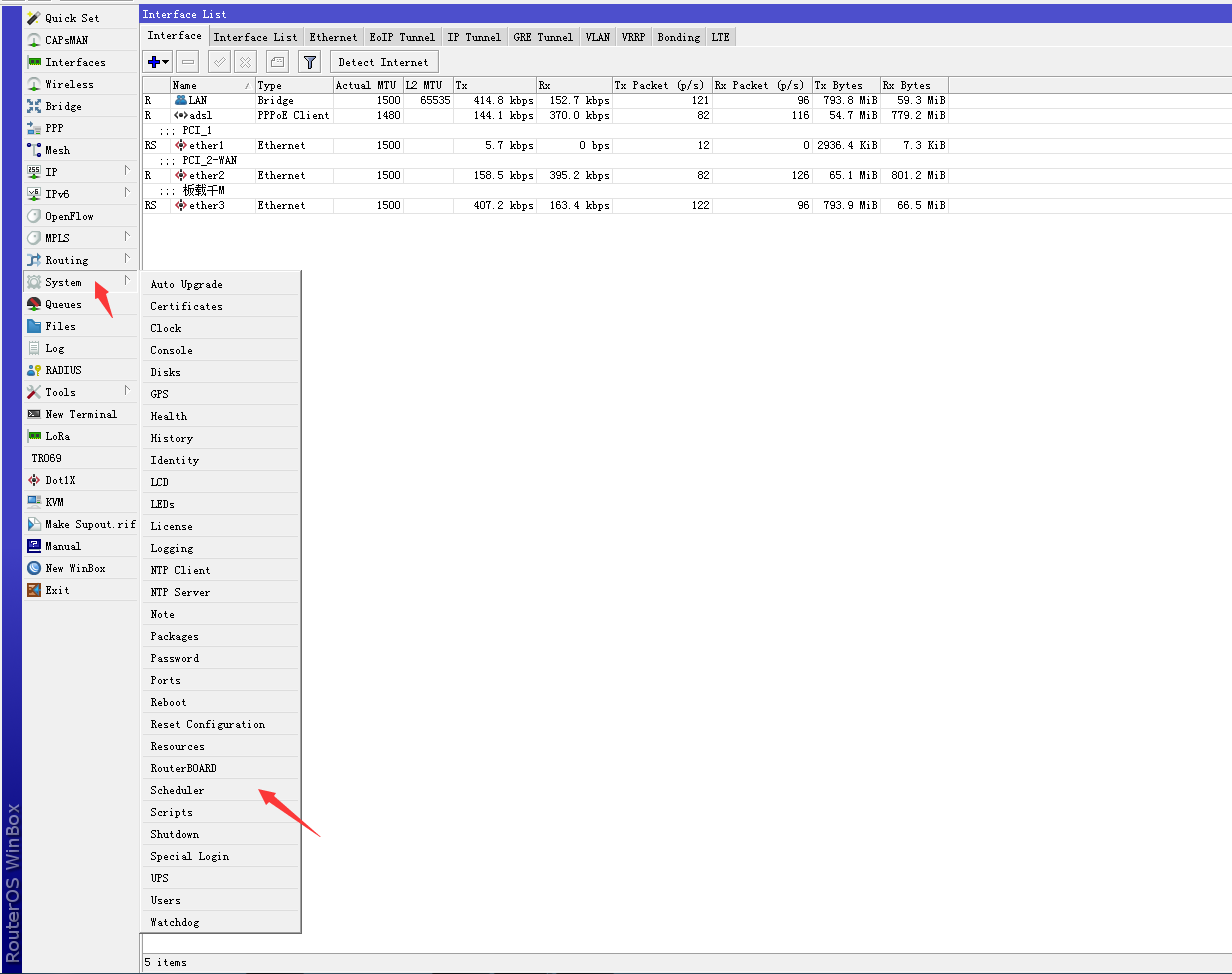Viewport: 1232px width, 974px height.
Task: Click Exit in the sidebar
Action: pyautogui.click(x=80, y=590)
